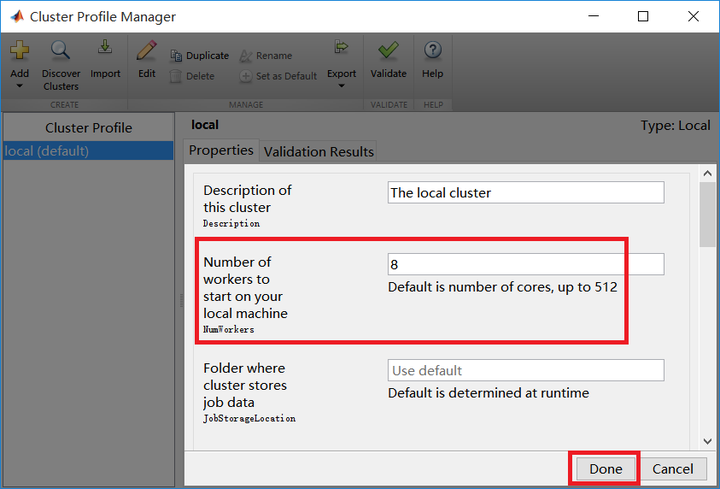The height and width of the screenshot is (489, 720).
Task: Click the Edit pencil icon
Action: pyautogui.click(x=146, y=50)
